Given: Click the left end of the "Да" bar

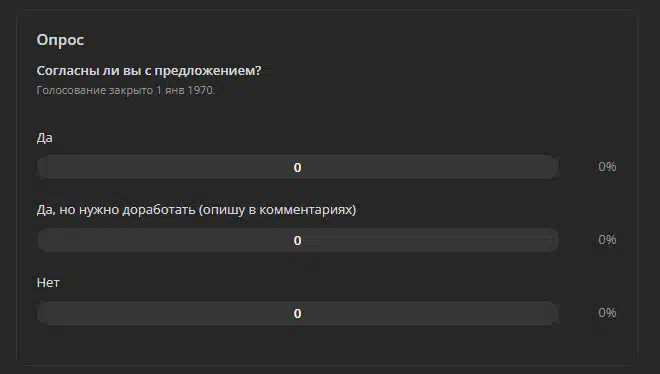Looking at the screenshot, I should tap(46, 167).
